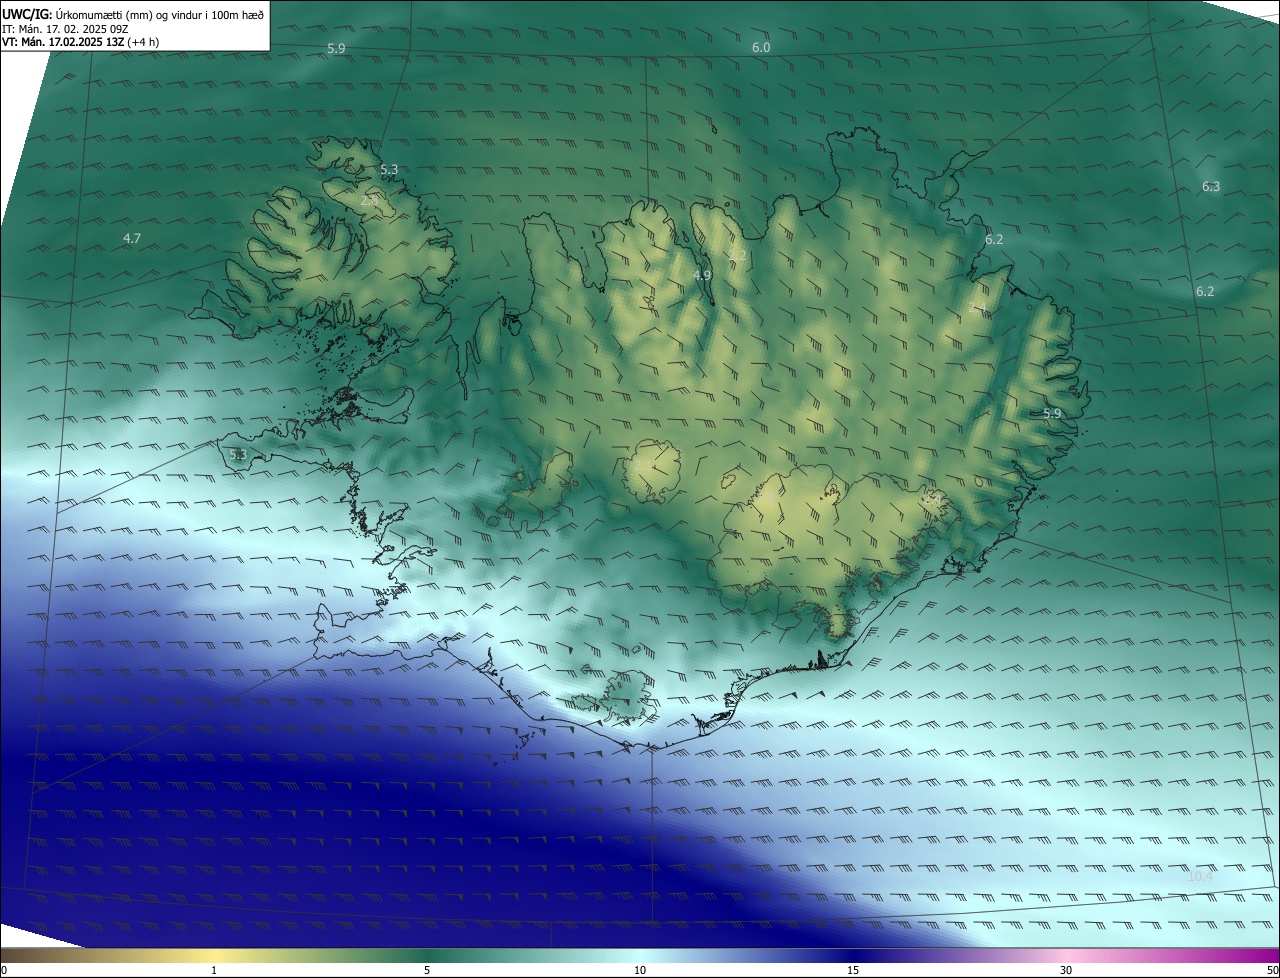Click the "15" tick on the color scale
This screenshot has height=978, width=1280.
point(853,970)
